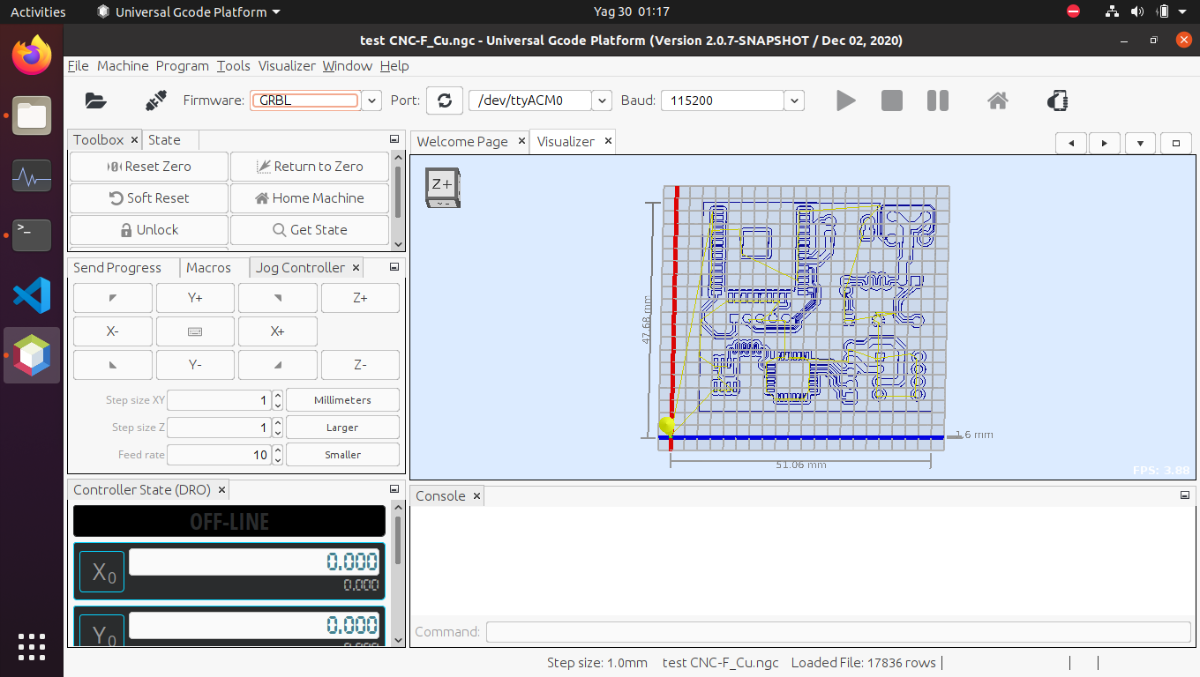Toggle units with Millimeters button
The height and width of the screenshot is (677, 1200).
coord(343,400)
